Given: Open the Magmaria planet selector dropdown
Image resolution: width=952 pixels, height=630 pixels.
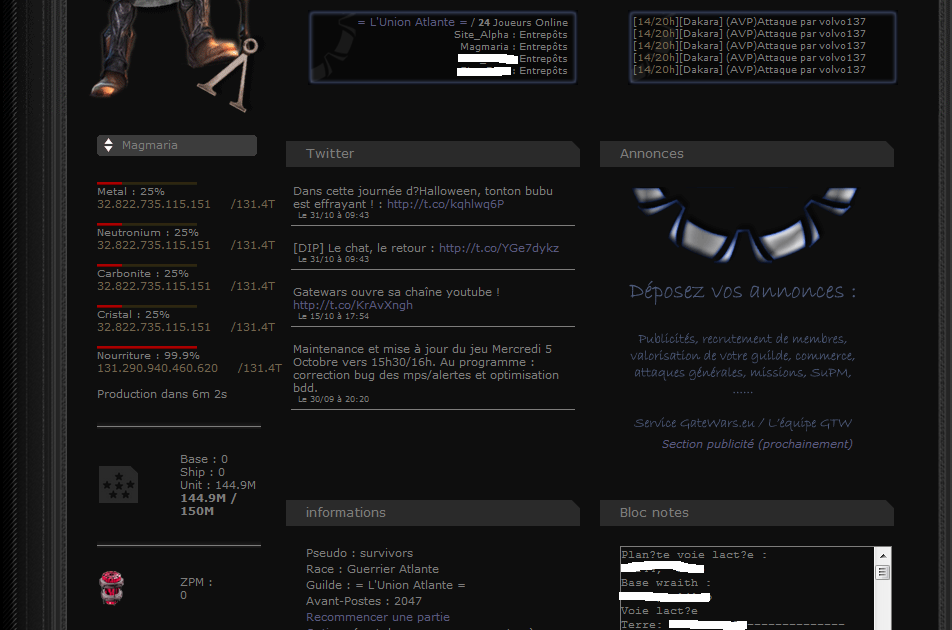Looking at the screenshot, I should pyautogui.click(x=176, y=146).
